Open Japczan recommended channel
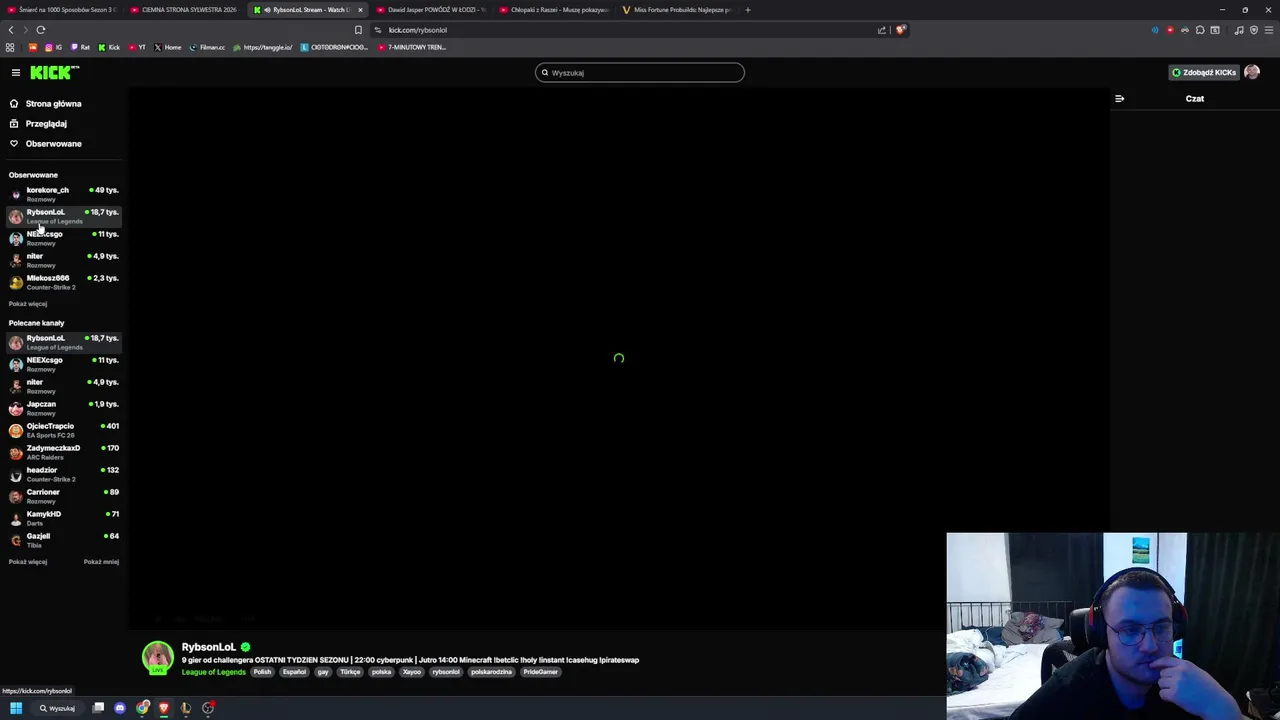The width and height of the screenshot is (1280, 720). 64,408
